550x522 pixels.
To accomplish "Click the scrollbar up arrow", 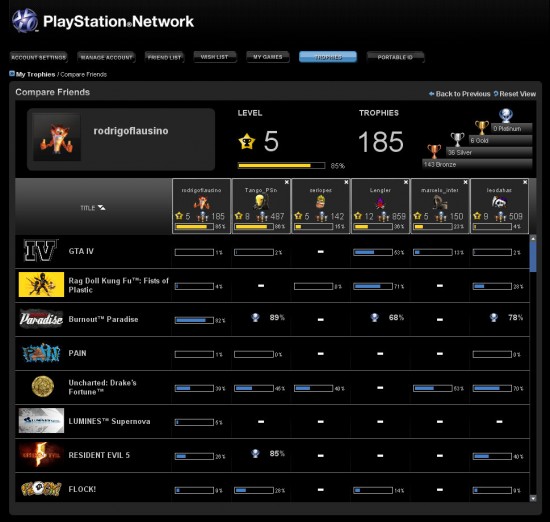I will 533,239.
